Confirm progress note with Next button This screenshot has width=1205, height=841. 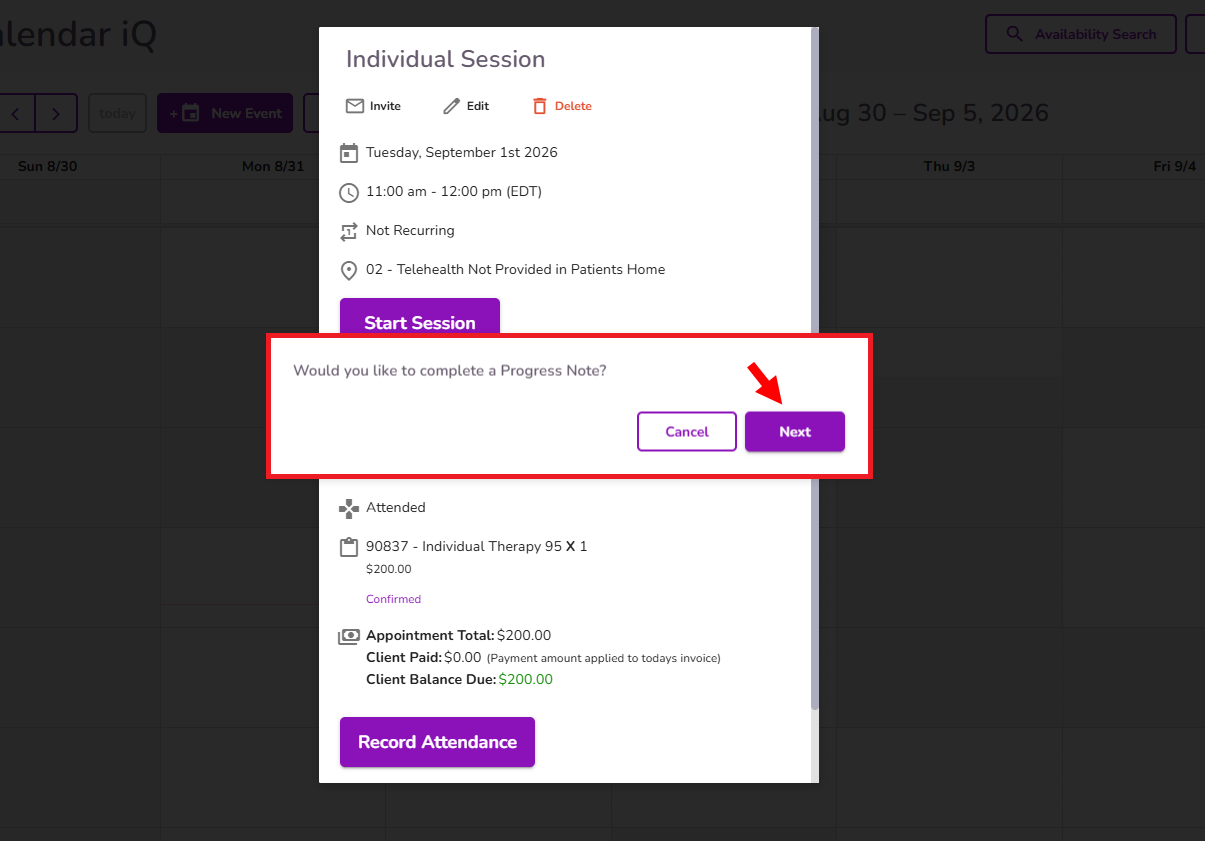pos(795,432)
